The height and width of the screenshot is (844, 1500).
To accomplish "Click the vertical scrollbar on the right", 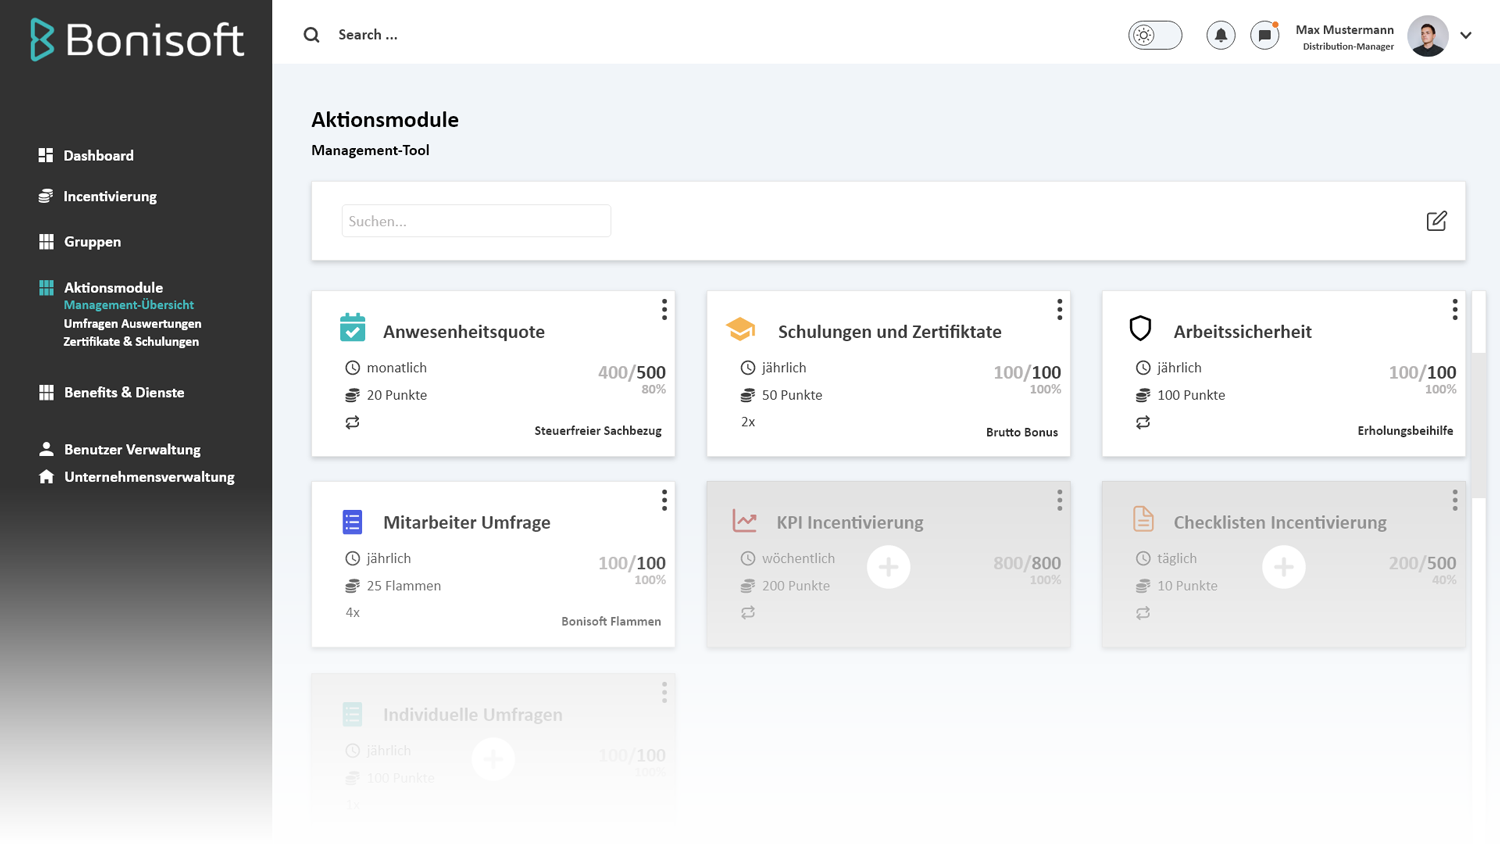I will pyautogui.click(x=1478, y=420).
